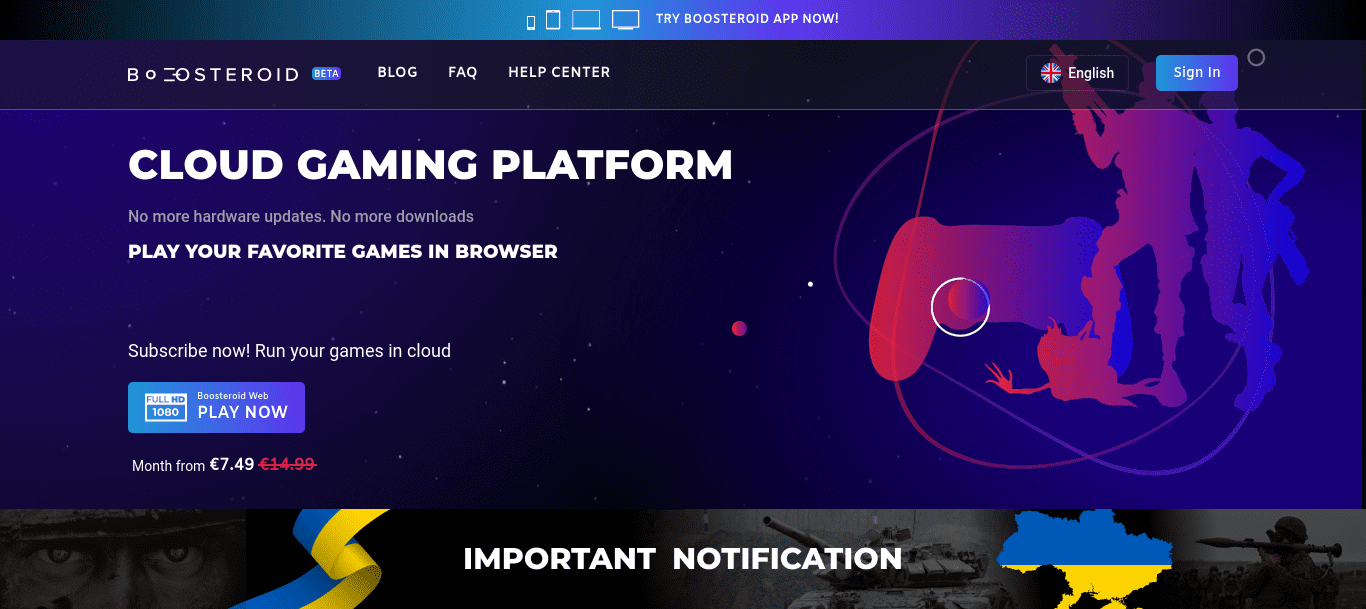Click the TV monitor icon in top banner
1366x609 pixels.
[625, 20]
